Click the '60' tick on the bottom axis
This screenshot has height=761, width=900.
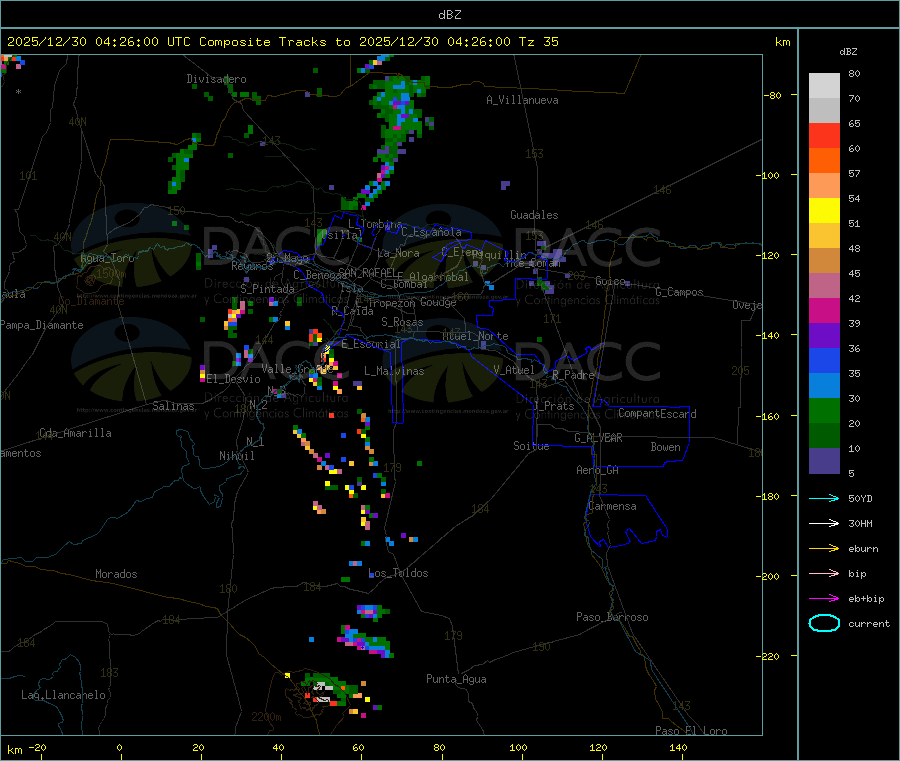(x=358, y=747)
